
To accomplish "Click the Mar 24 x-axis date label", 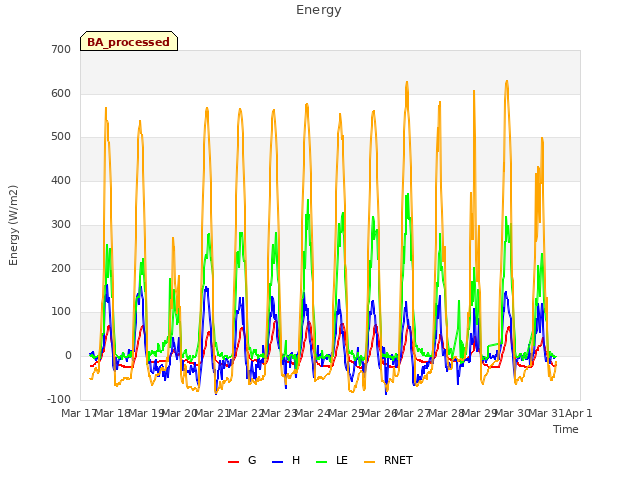I will pos(312,413).
